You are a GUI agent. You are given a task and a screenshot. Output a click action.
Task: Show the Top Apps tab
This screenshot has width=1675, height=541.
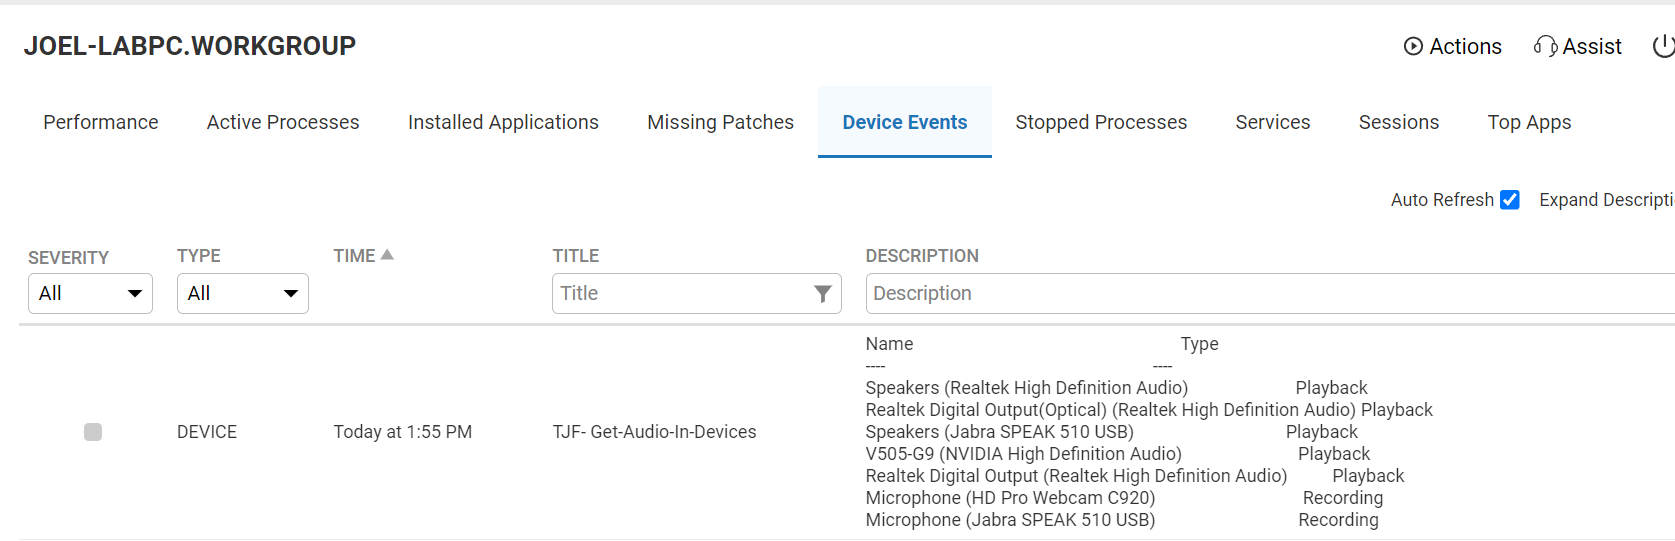click(x=1529, y=122)
